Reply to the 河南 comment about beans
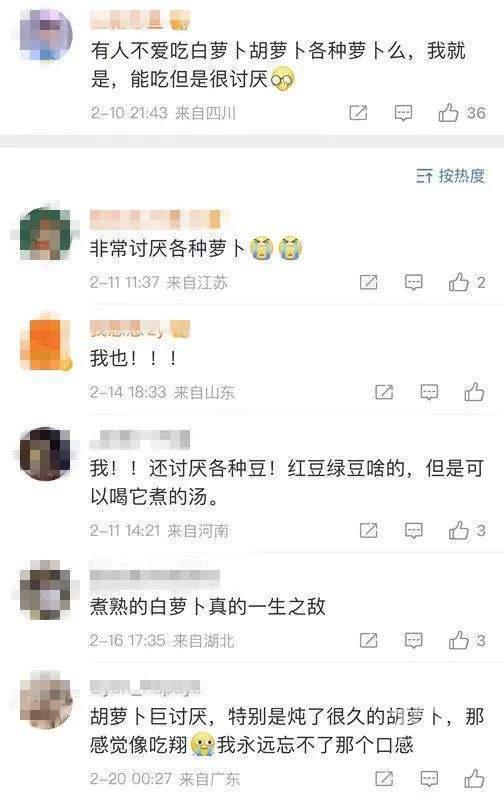The width and height of the screenshot is (504, 800). (413, 531)
